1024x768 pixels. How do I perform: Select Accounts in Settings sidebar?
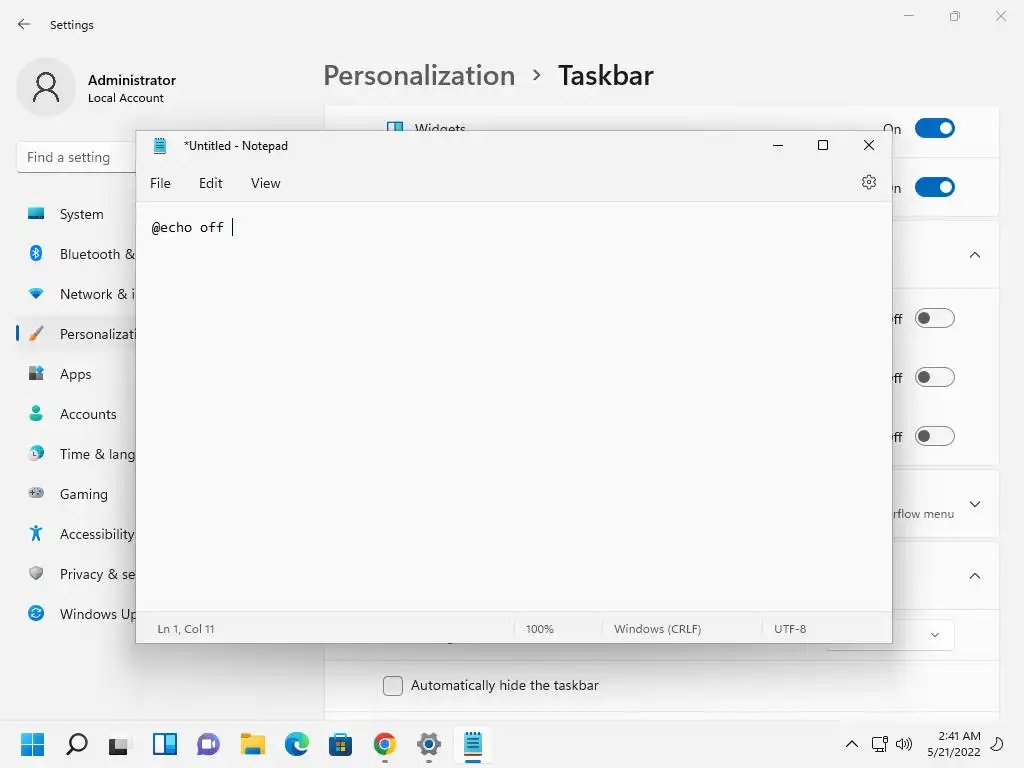coord(76,414)
